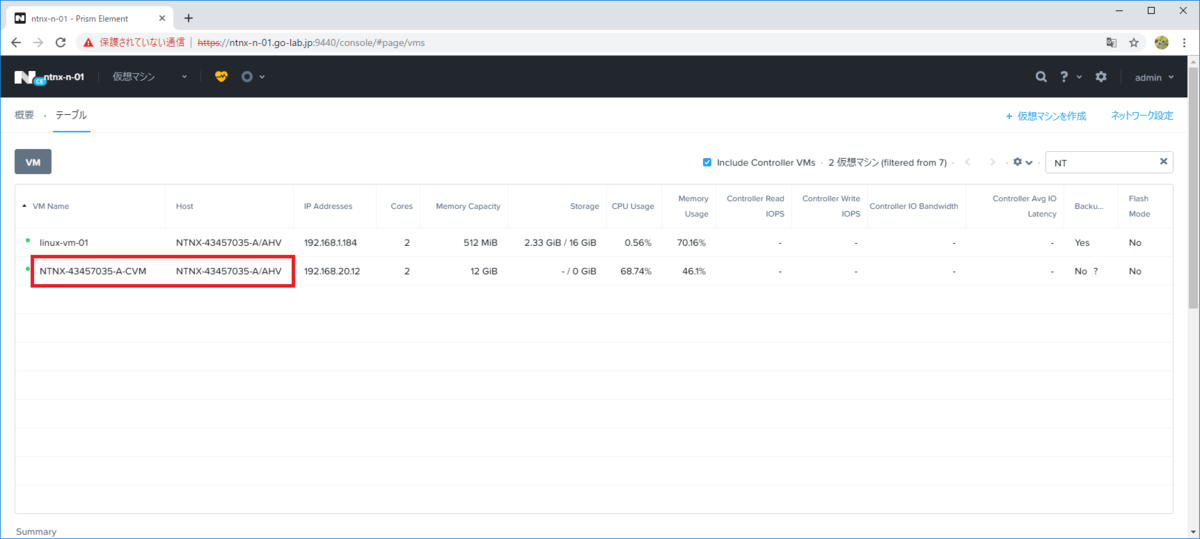Go to the previous page of VMs

coord(967,162)
